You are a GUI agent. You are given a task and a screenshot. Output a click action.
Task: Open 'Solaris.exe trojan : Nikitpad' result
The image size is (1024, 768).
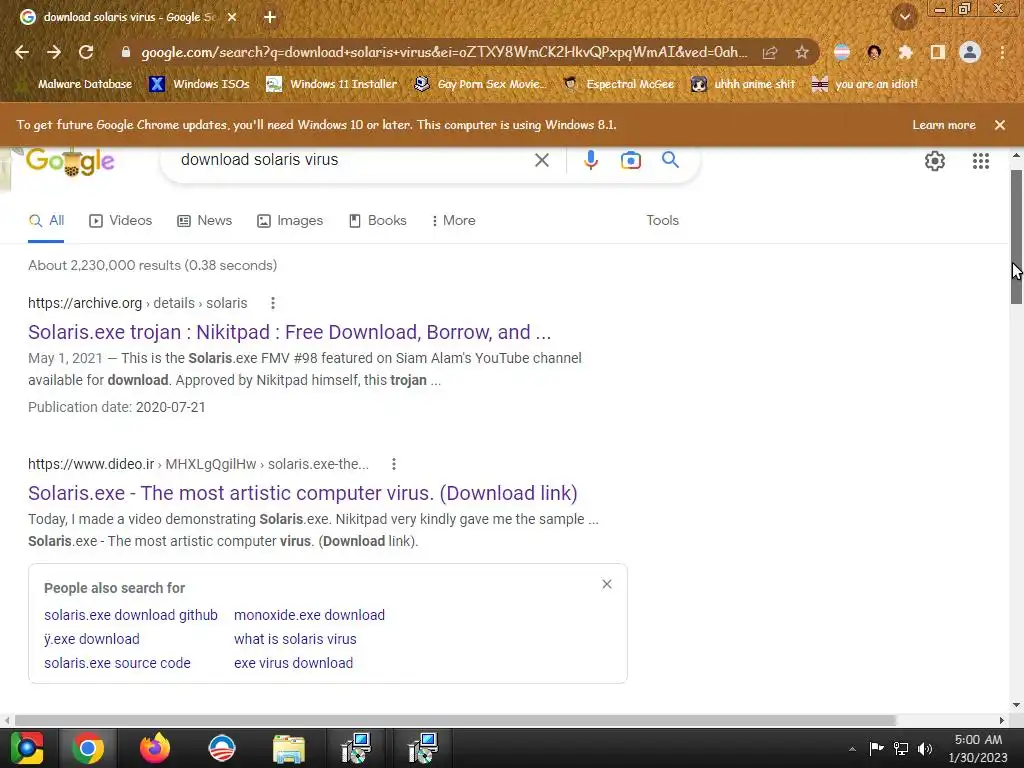(289, 332)
